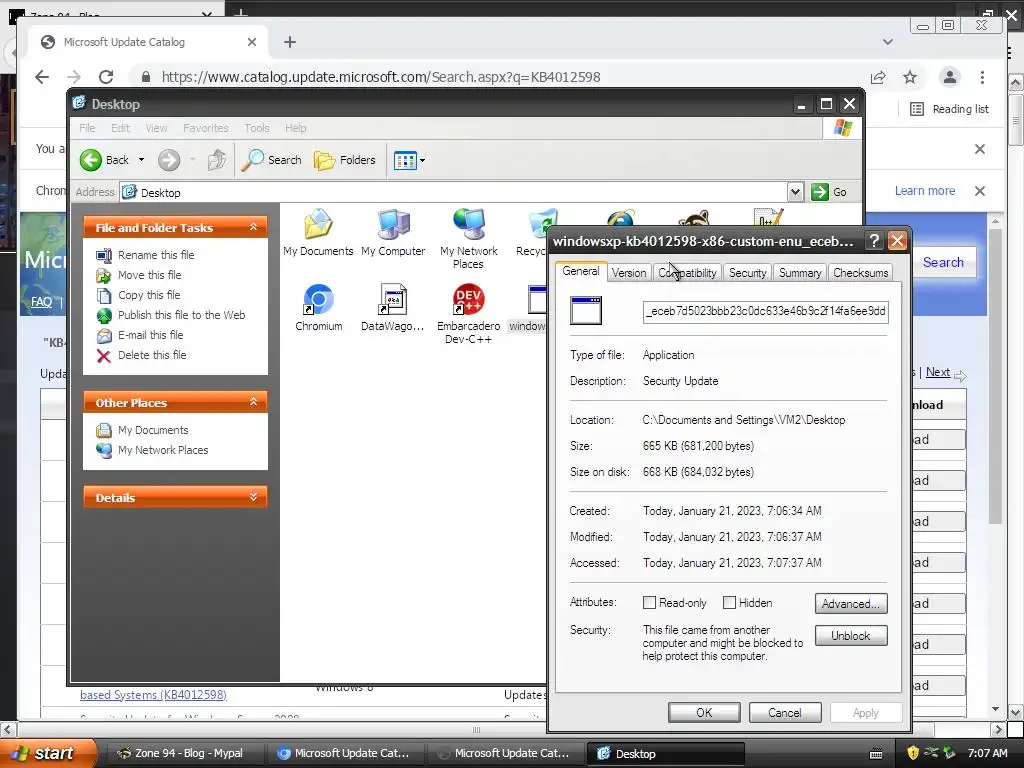Collapse the File and Folder Tasks panel
1024x768 pixels.
tap(253, 227)
